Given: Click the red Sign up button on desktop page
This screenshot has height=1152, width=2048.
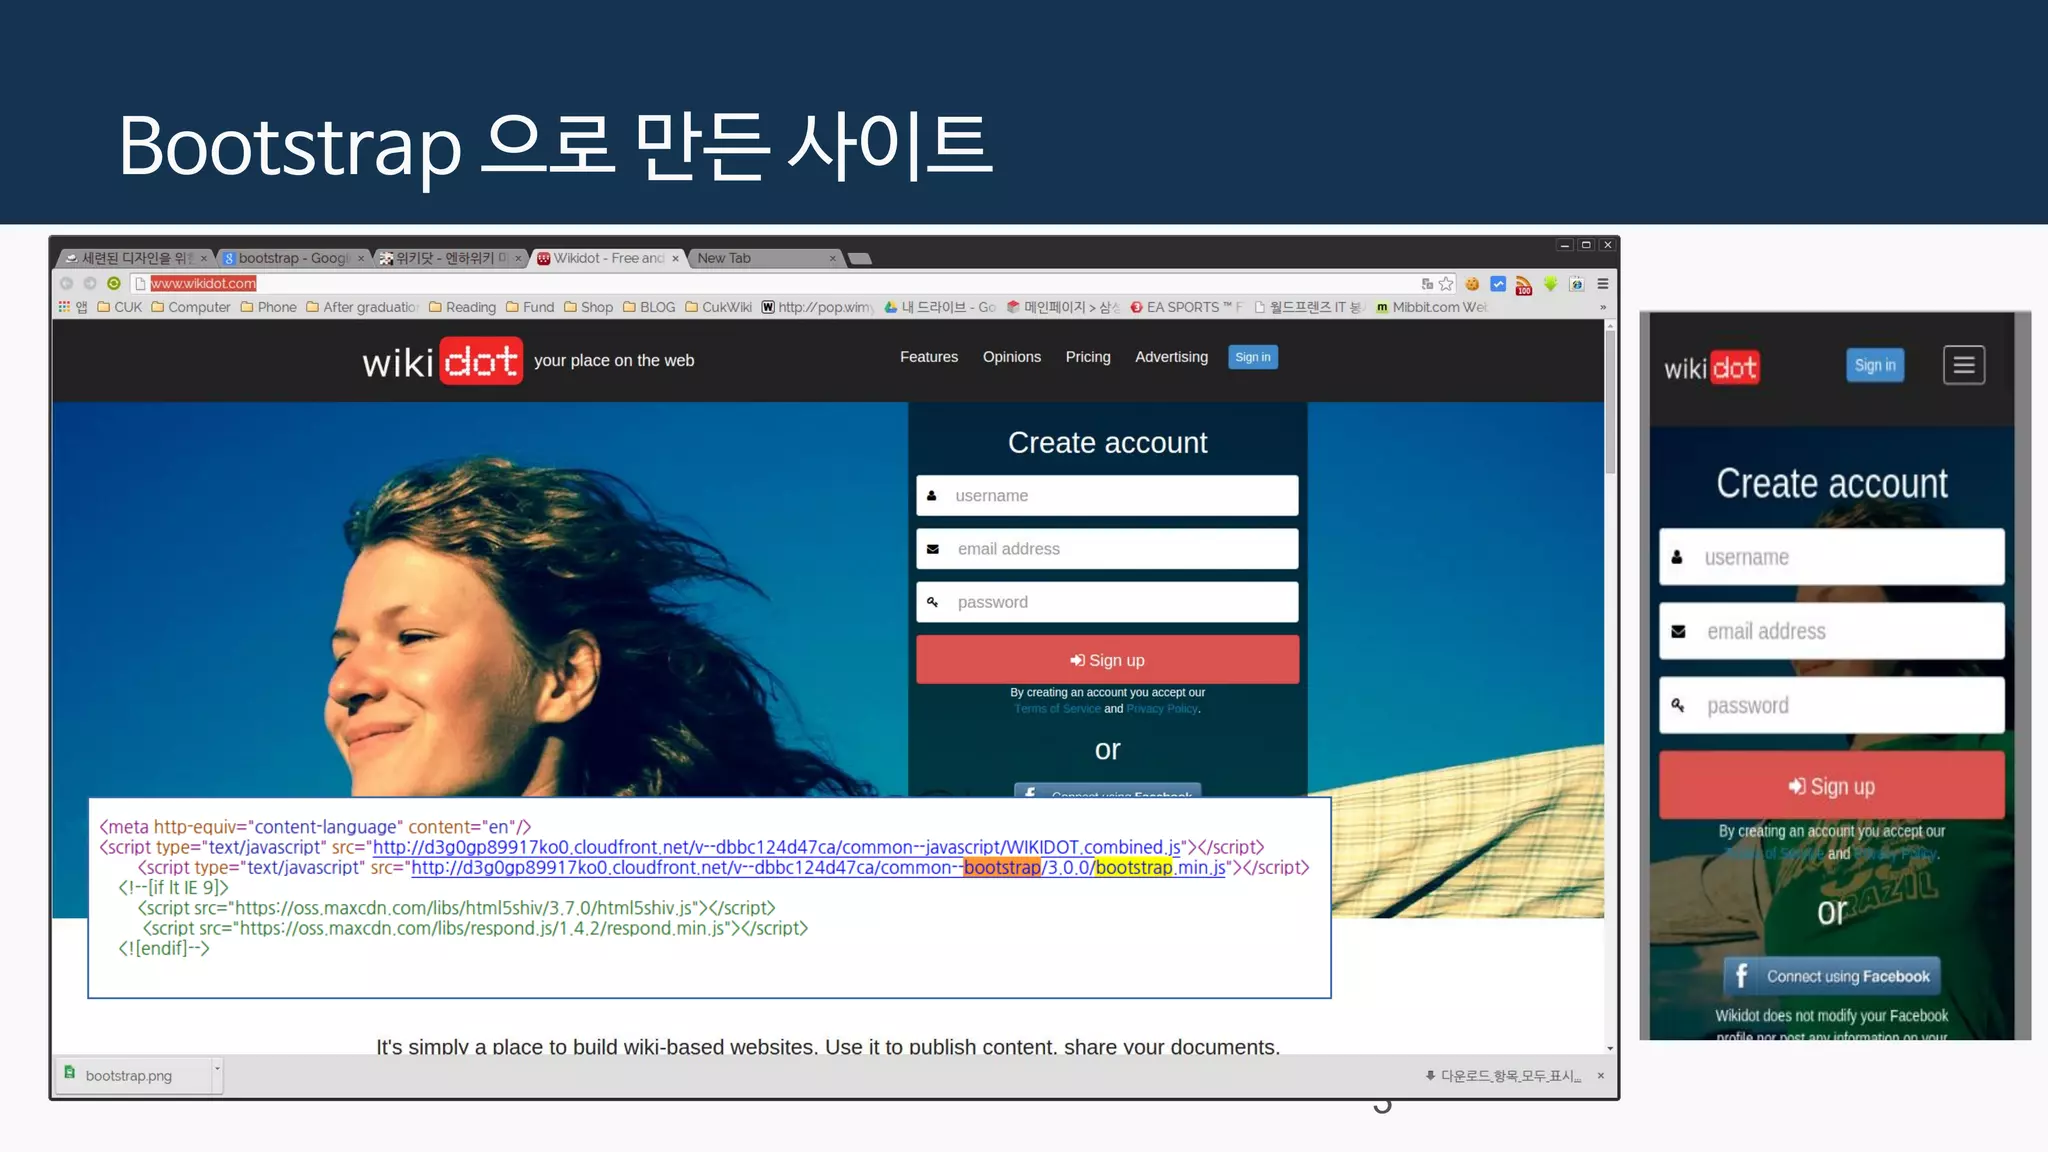Looking at the screenshot, I should point(1107,660).
